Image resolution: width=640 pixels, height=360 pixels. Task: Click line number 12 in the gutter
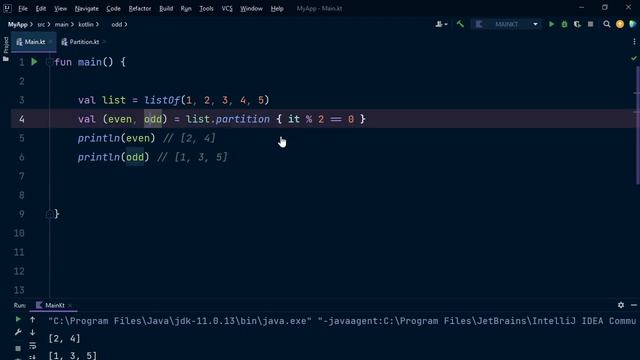pyautogui.click(x=19, y=271)
